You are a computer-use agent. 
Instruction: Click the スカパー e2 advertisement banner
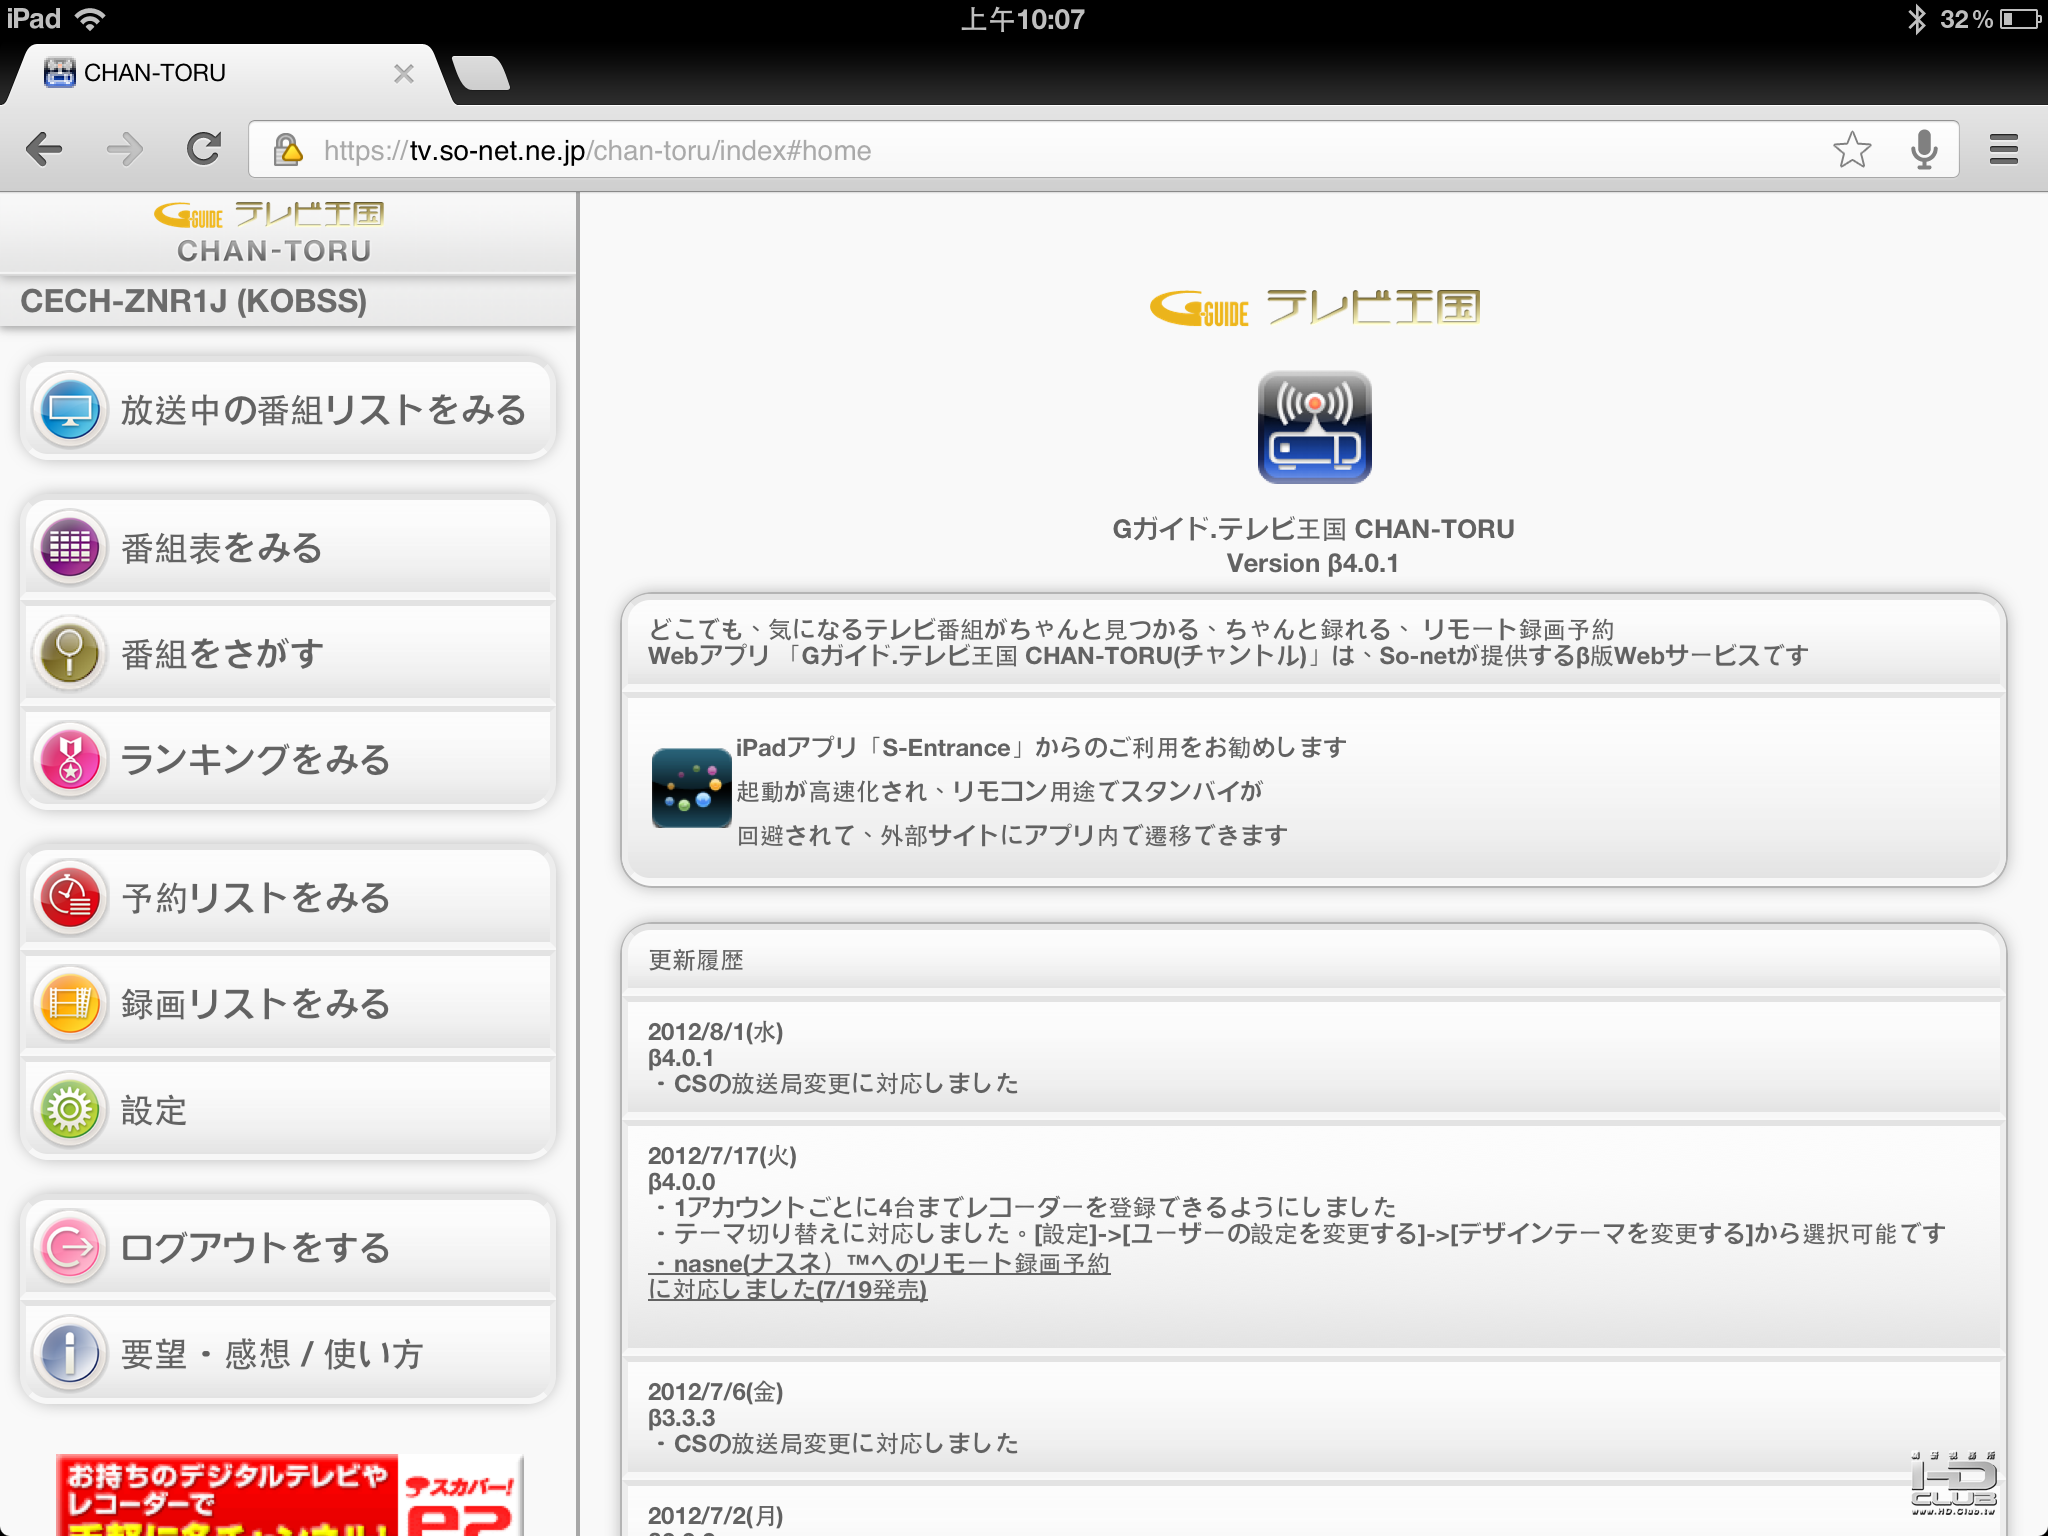tap(290, 1495)
